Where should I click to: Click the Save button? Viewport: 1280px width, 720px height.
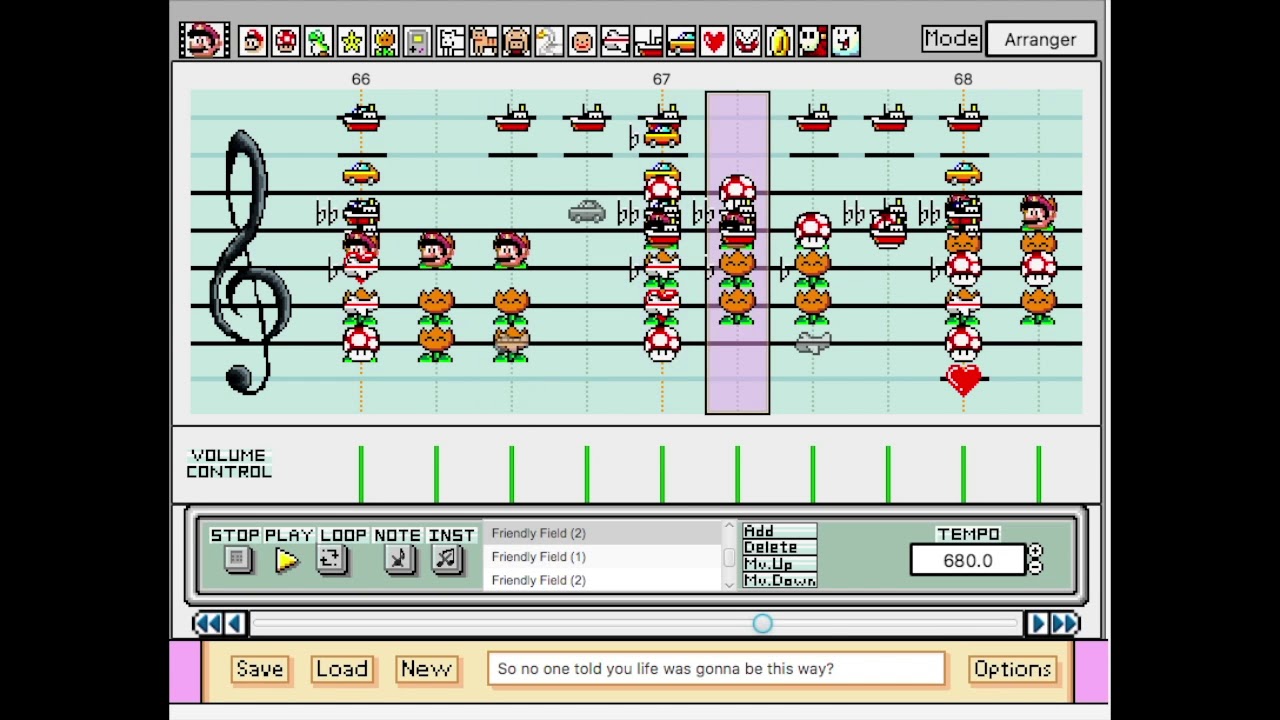(259, 669)
